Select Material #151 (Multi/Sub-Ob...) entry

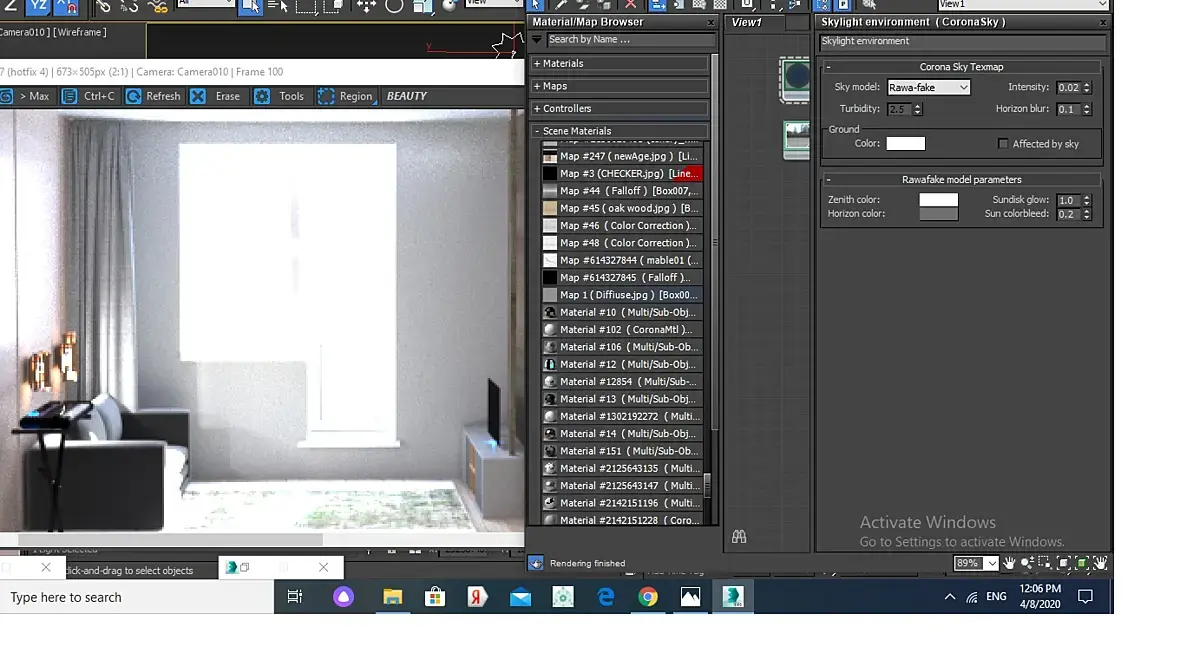(622, 451)
